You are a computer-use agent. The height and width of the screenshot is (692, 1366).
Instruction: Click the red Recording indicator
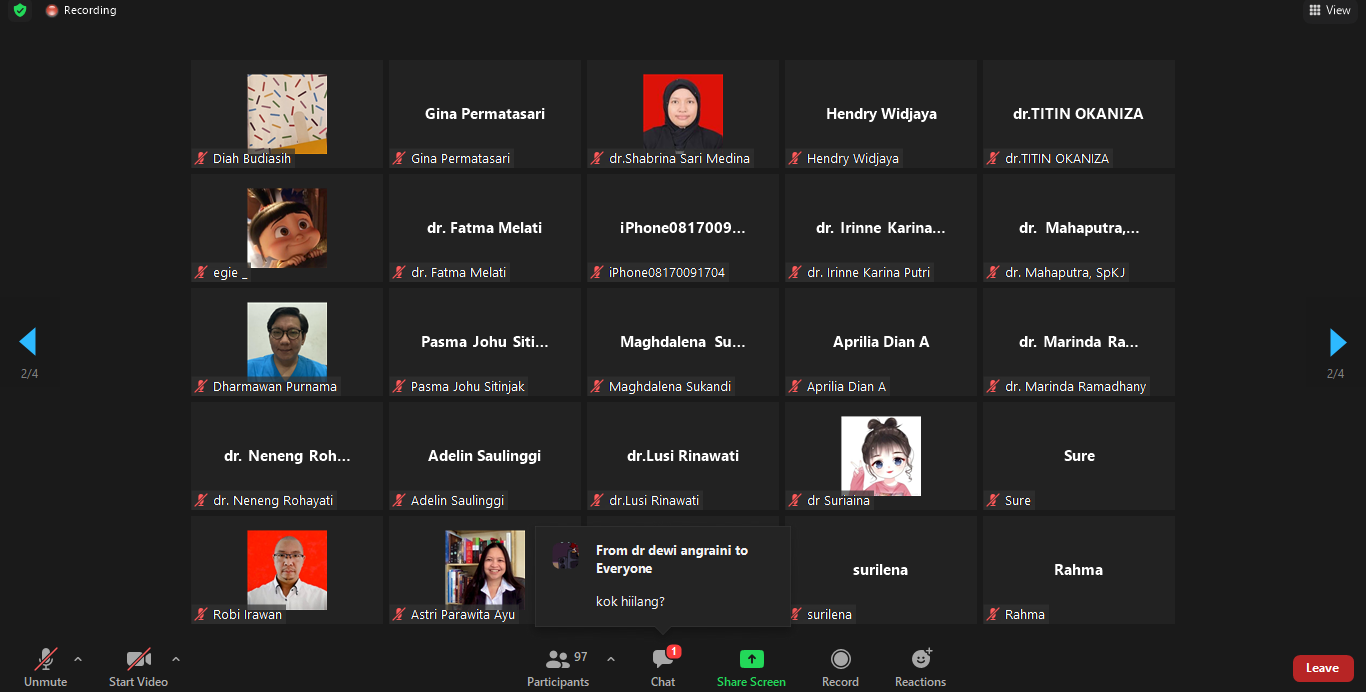pos(81,10)
